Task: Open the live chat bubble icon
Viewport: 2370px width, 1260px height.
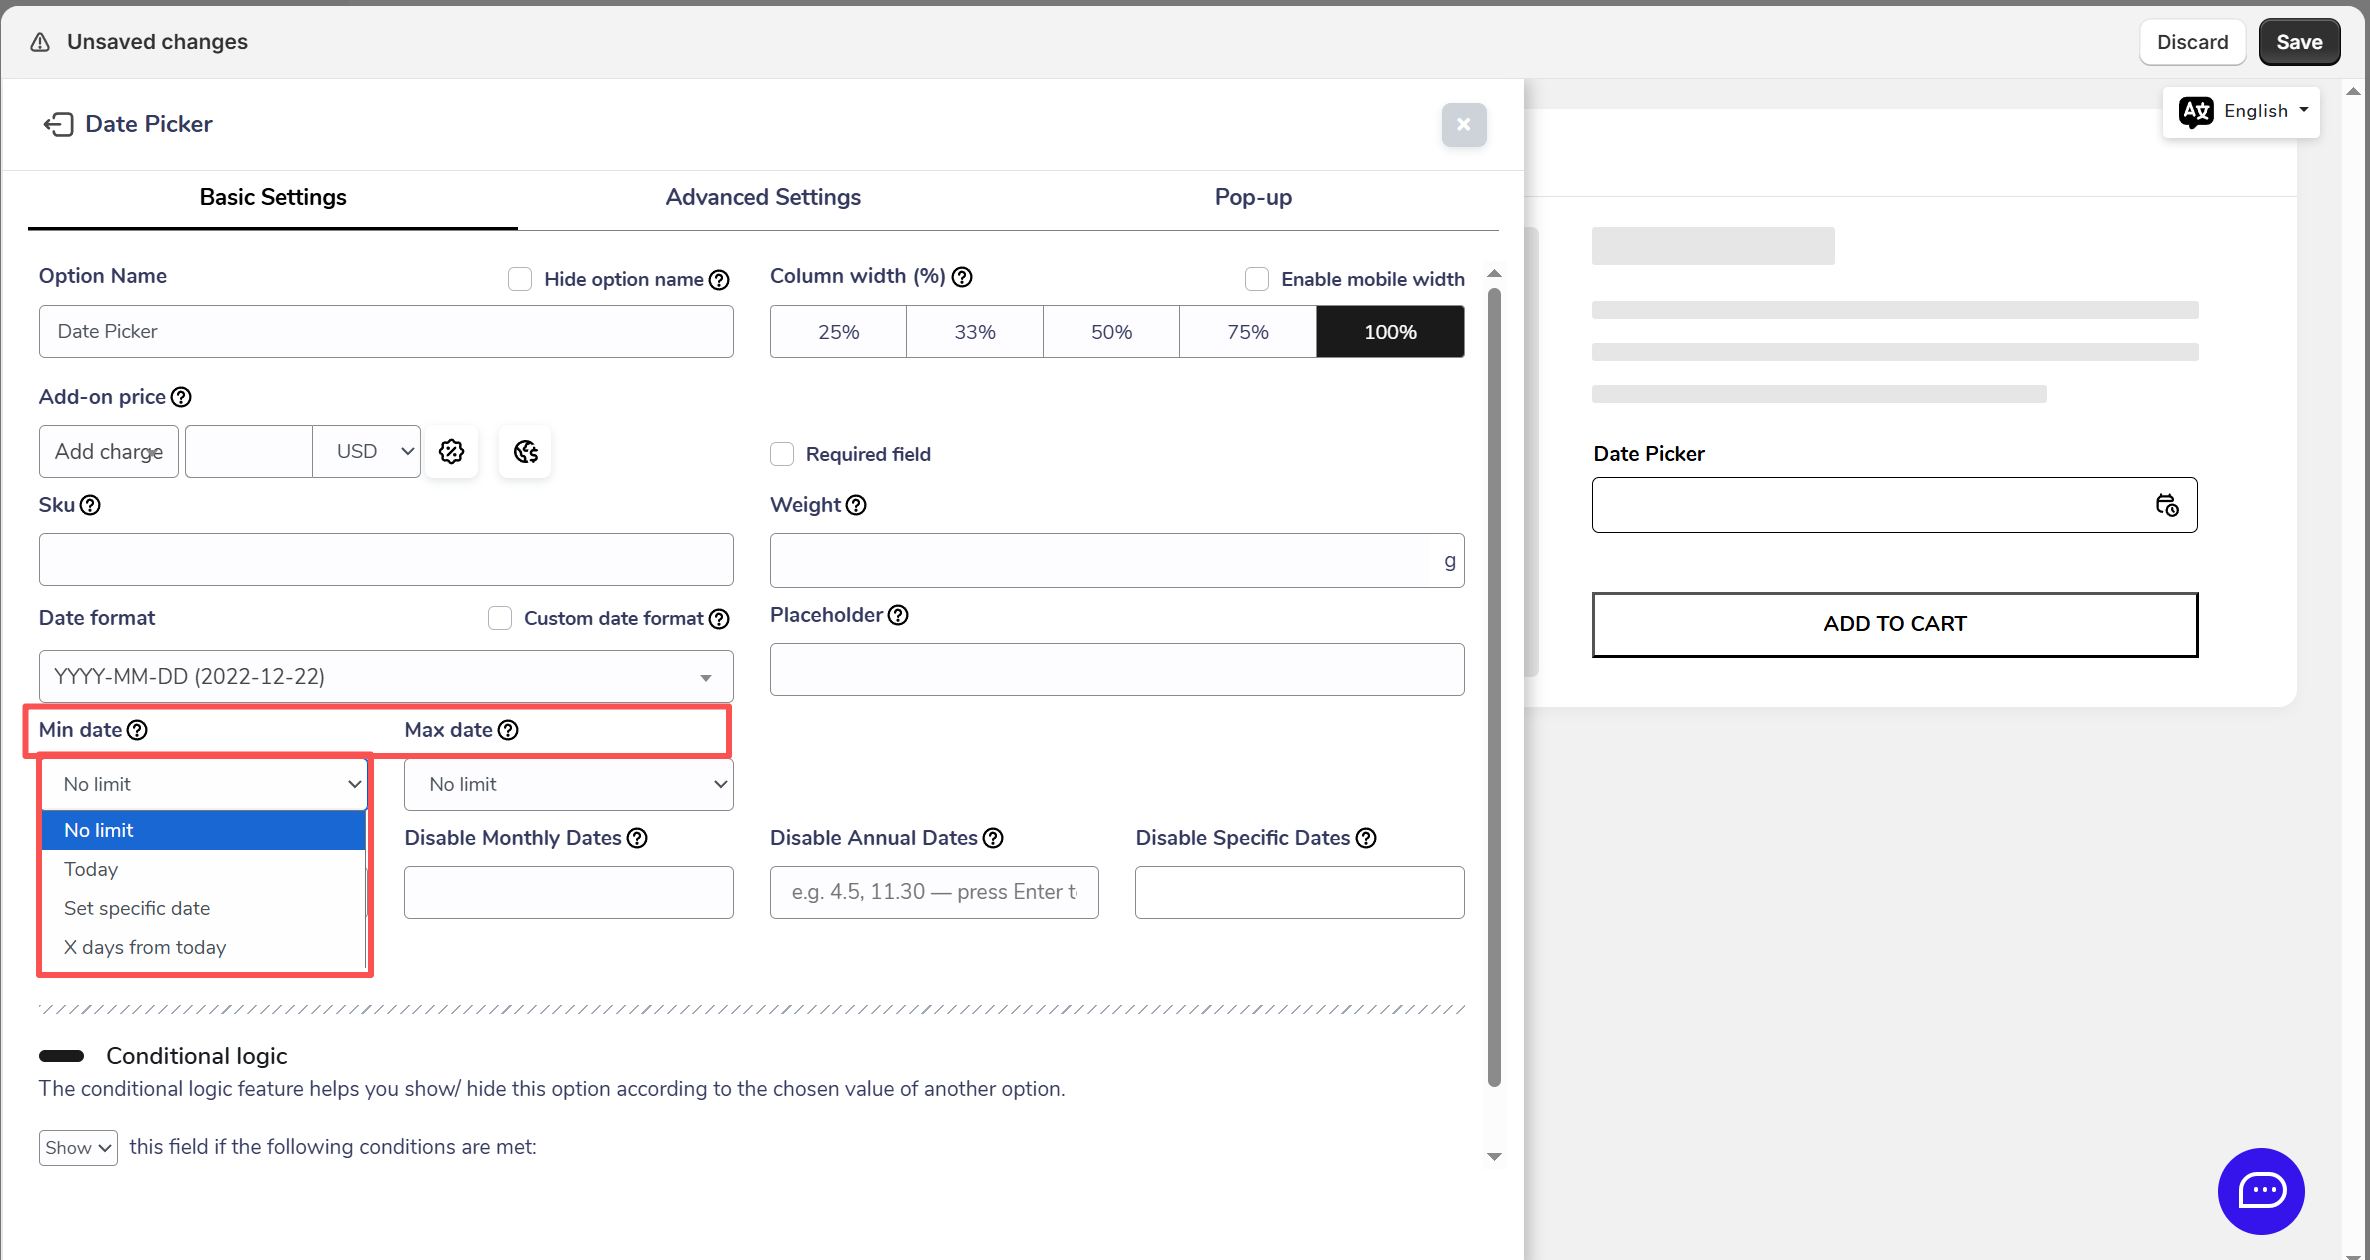Action: pyautogui.click(x=2260, y=1190)
